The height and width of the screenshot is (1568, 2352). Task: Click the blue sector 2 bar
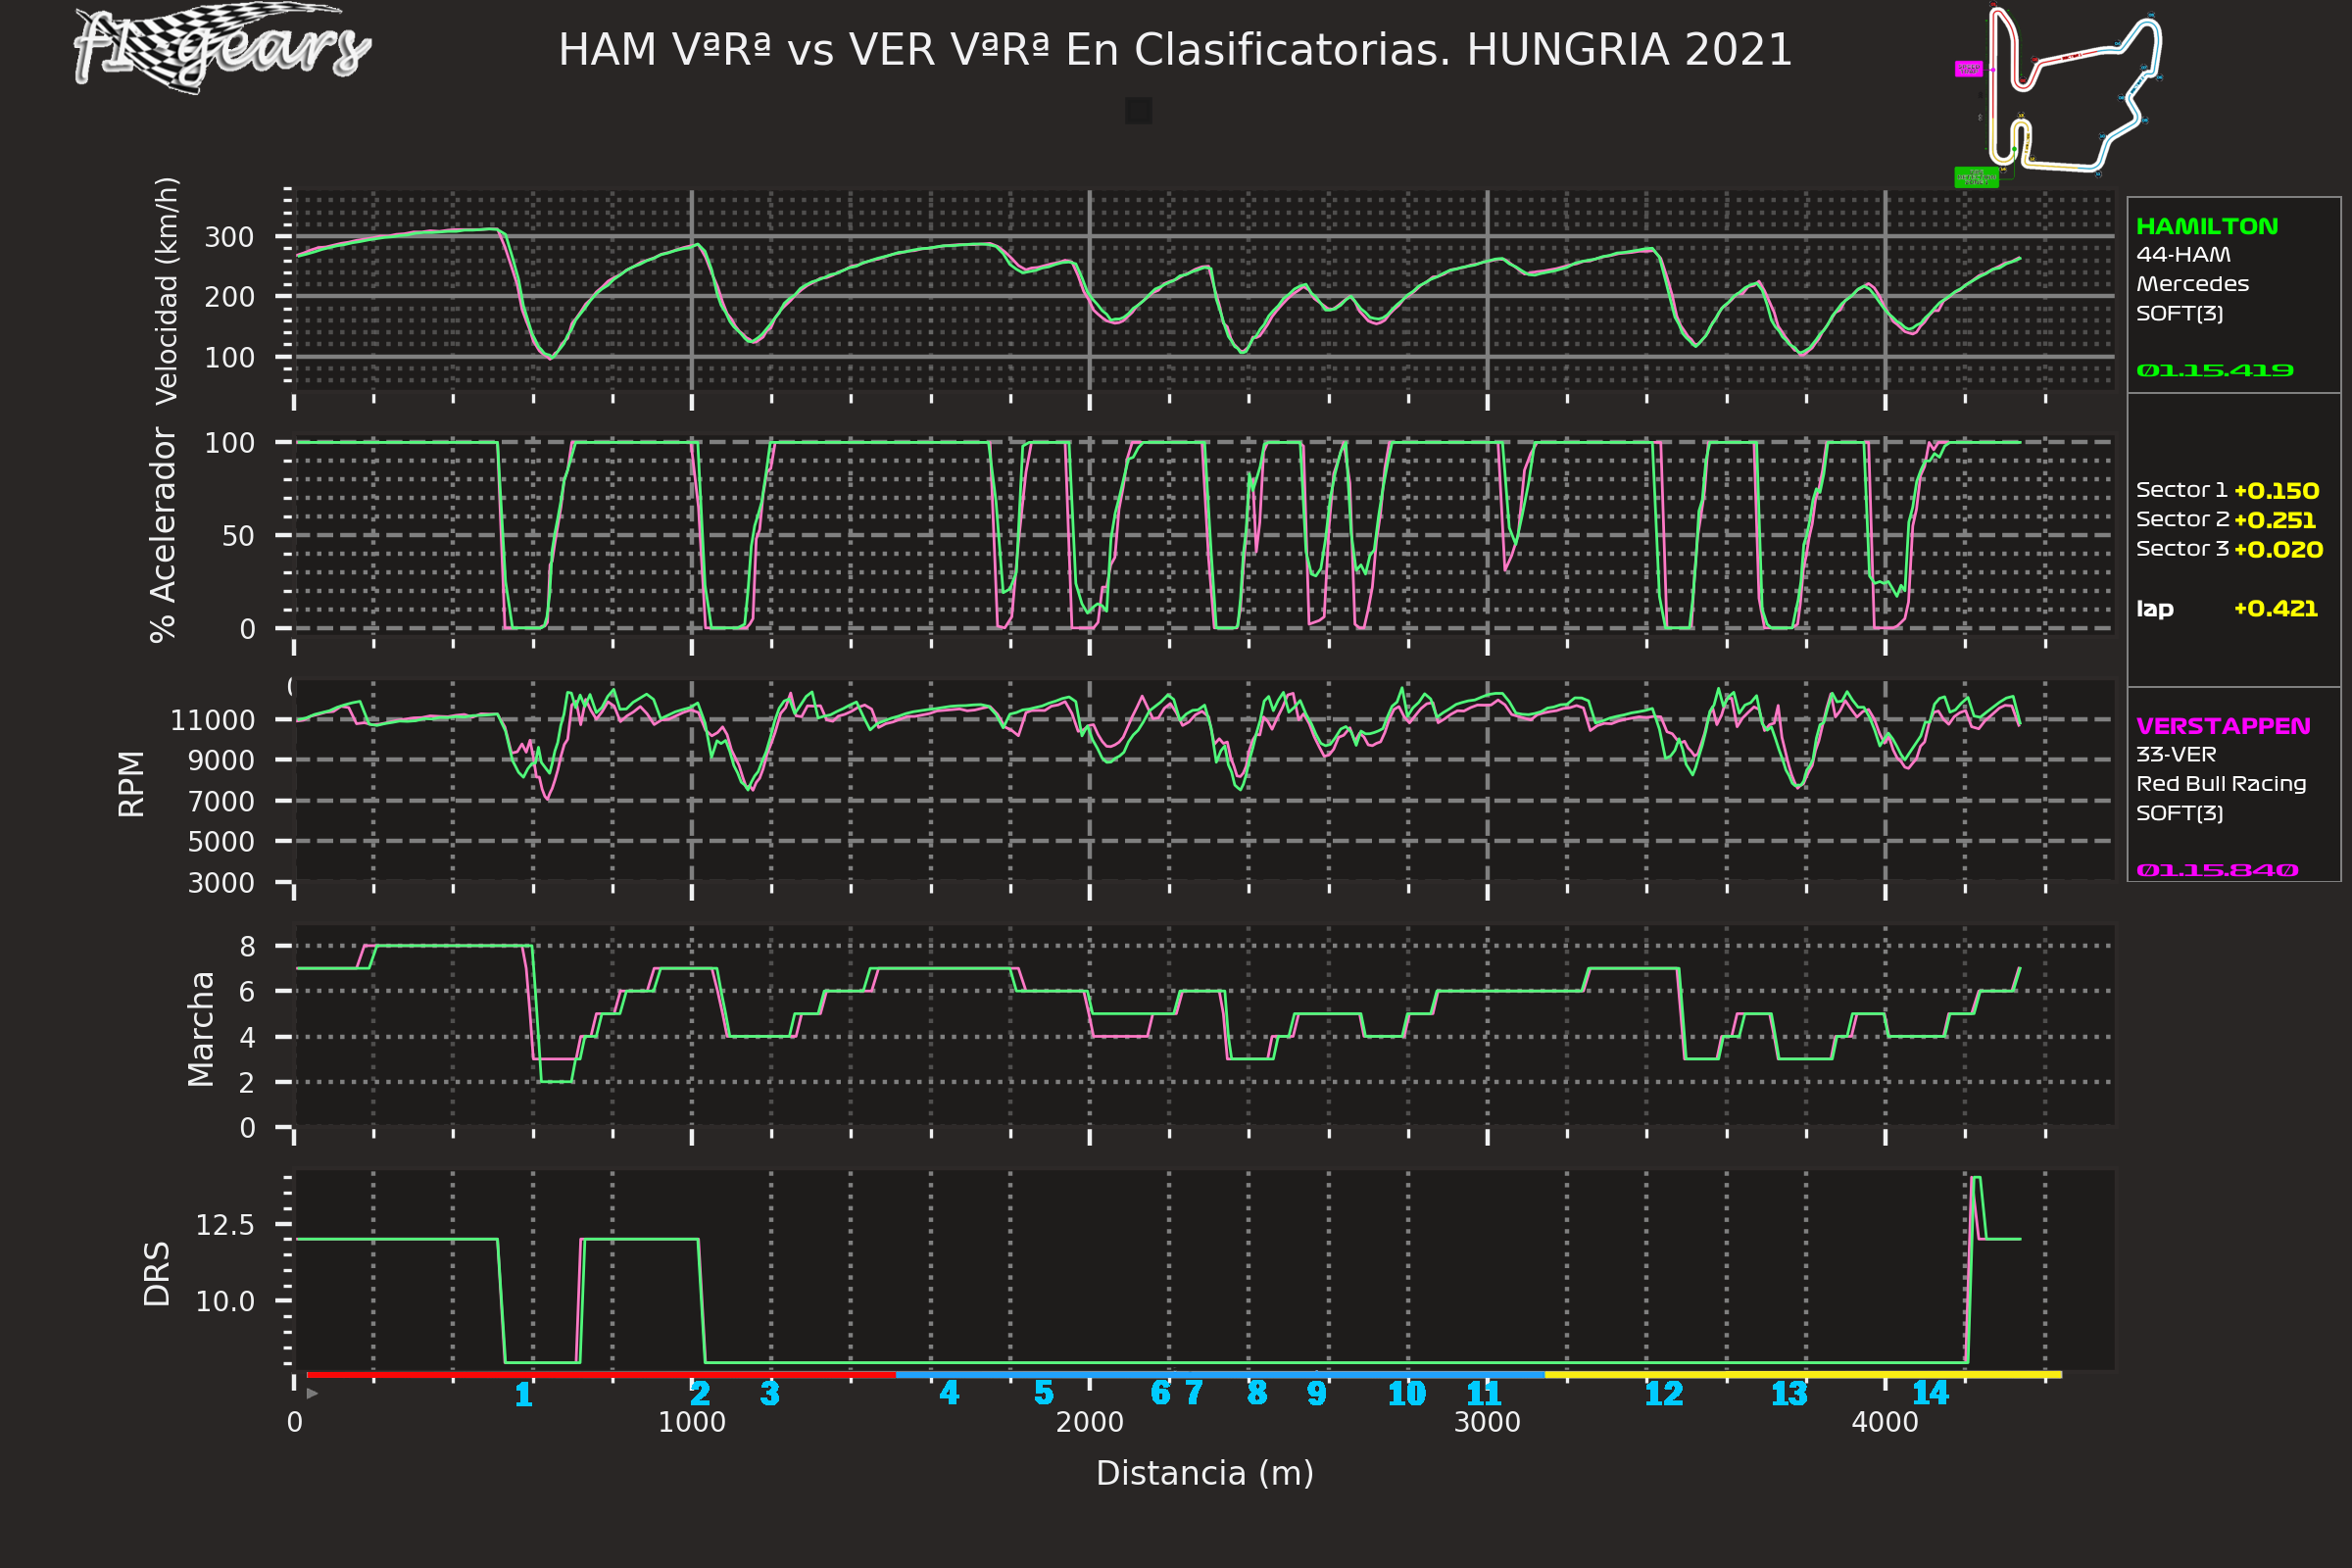[x=1220, y=1375]
